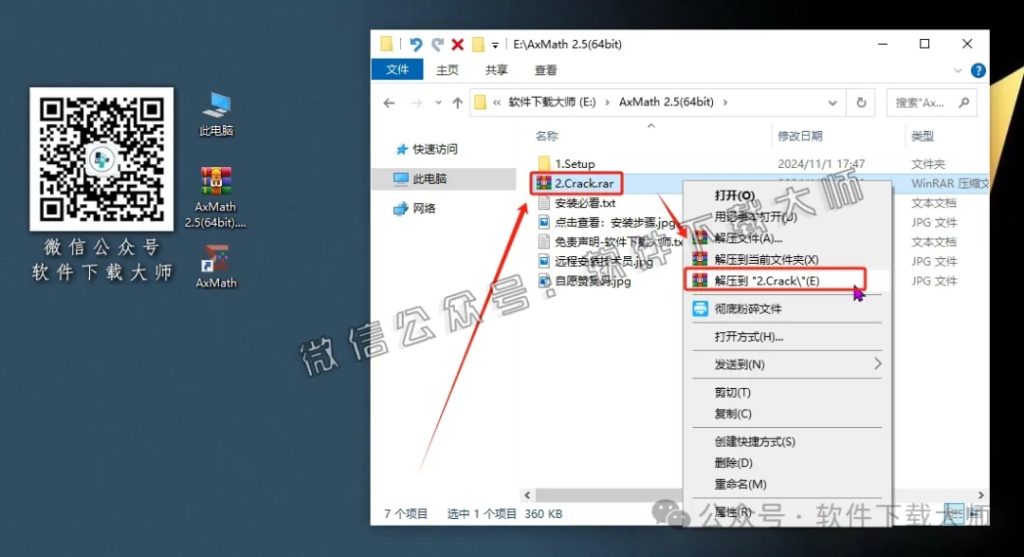Select 远程安装技术员.jpg file
Screen dimensions: 1024x557
[594, 261]
